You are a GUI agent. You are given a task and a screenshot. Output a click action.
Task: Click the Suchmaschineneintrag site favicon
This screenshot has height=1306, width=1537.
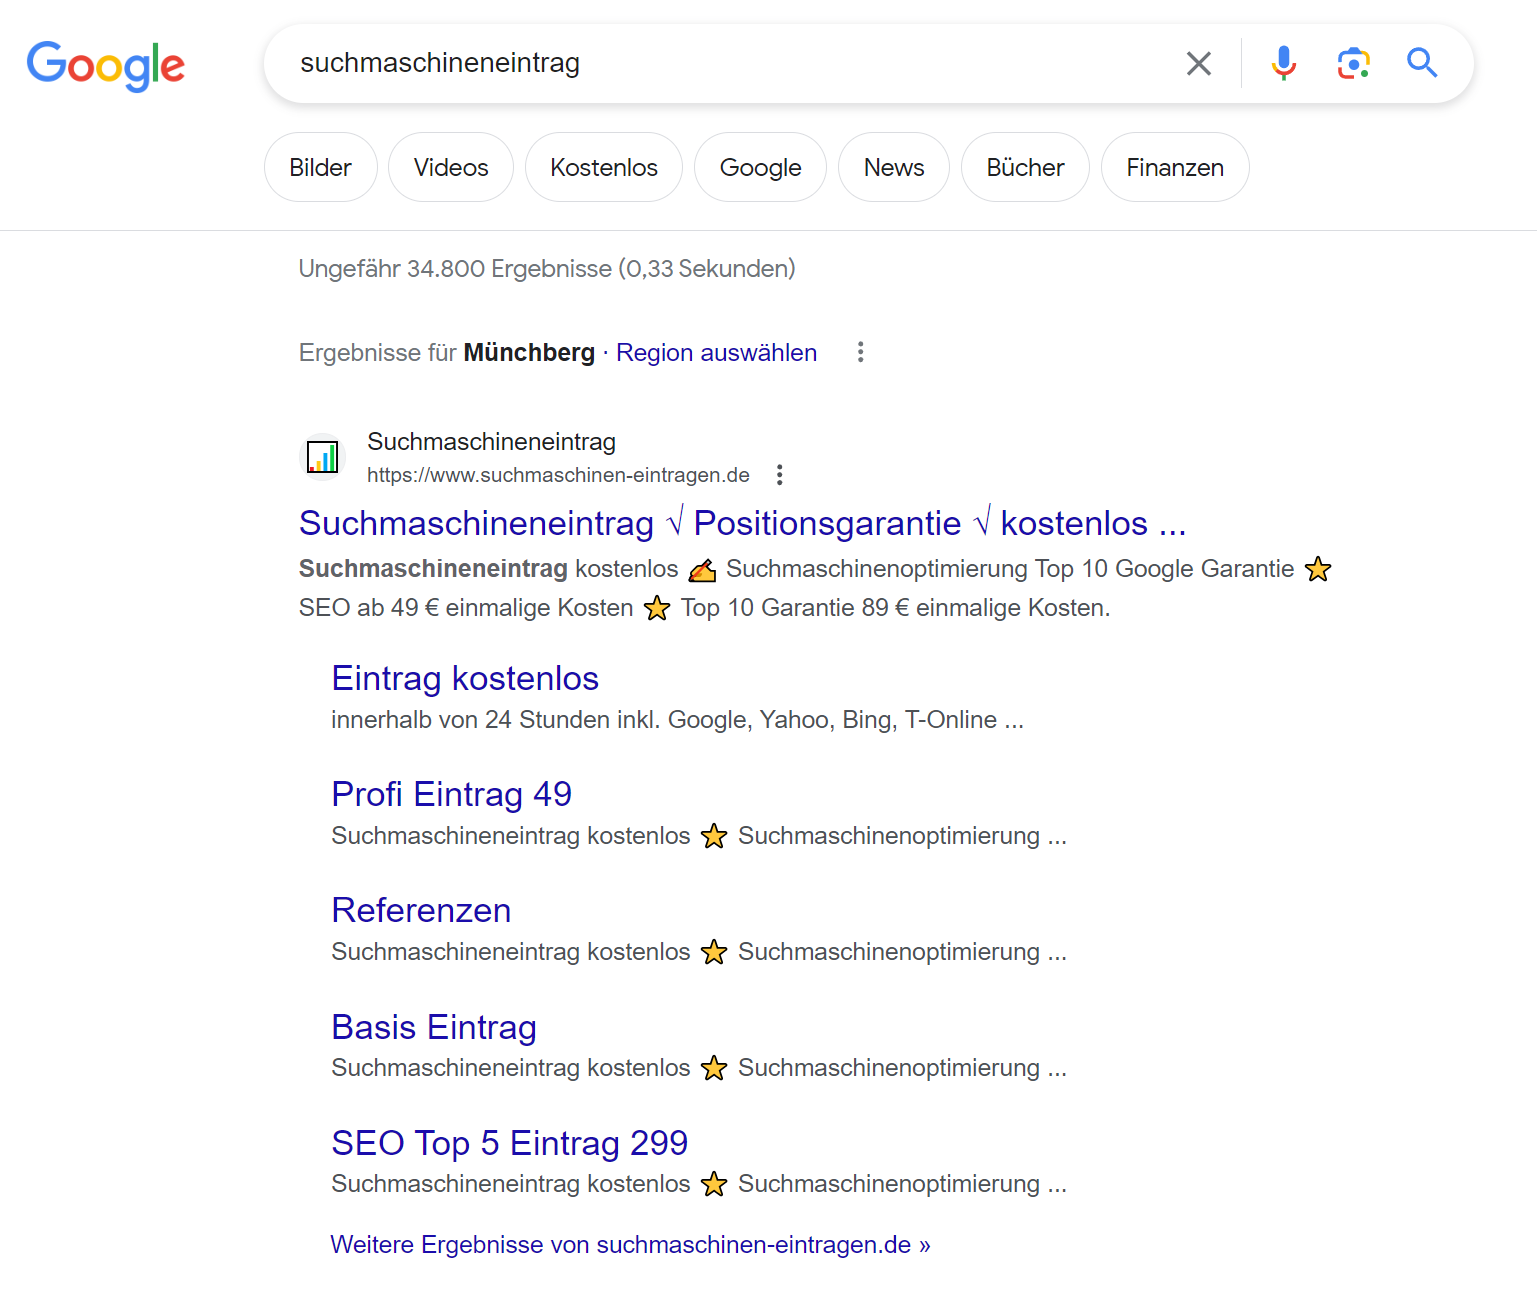[323, 457]
